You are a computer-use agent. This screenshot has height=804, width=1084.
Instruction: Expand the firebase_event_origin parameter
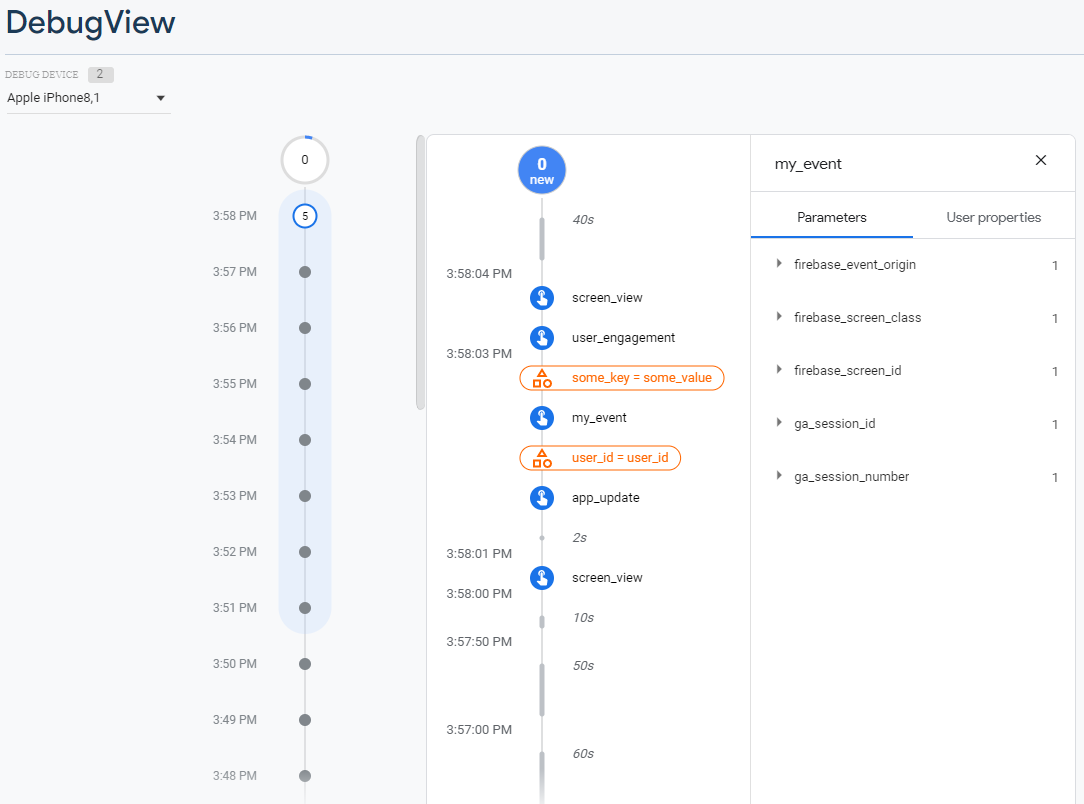(x=779, y=263)
